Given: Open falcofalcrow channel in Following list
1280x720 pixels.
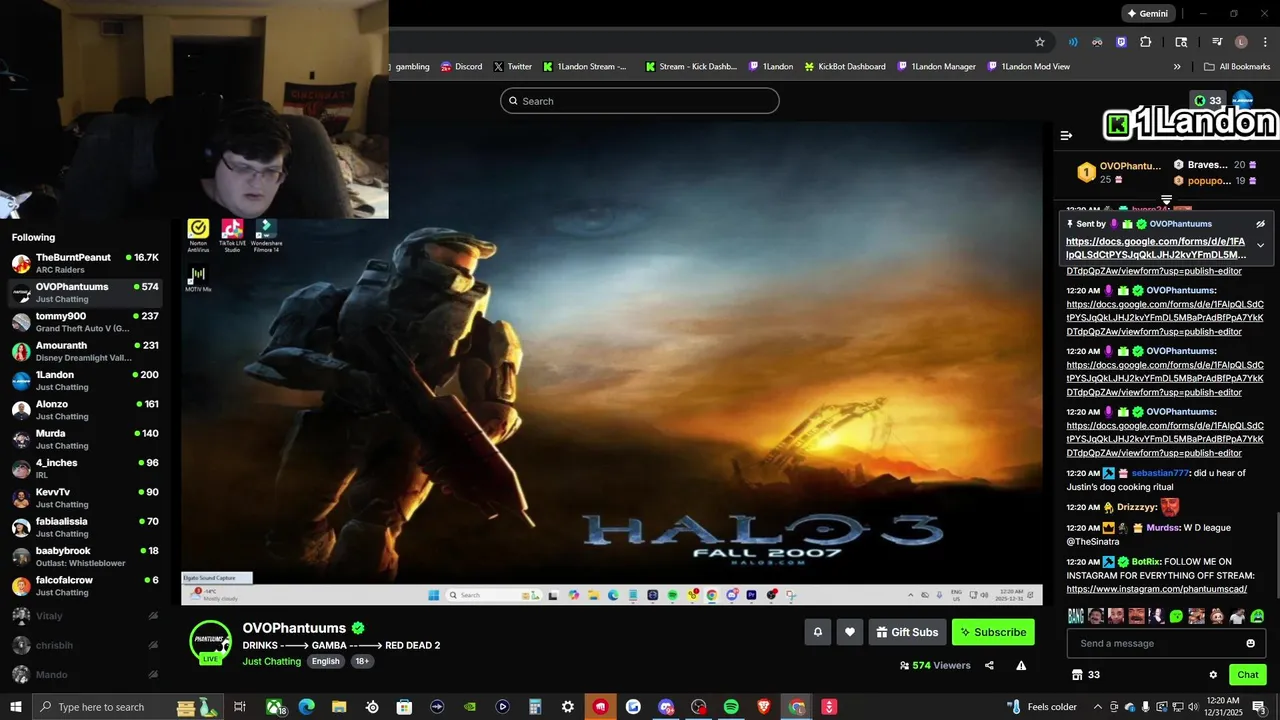Looking at the screenshot, I should click(x=85, y=586).
